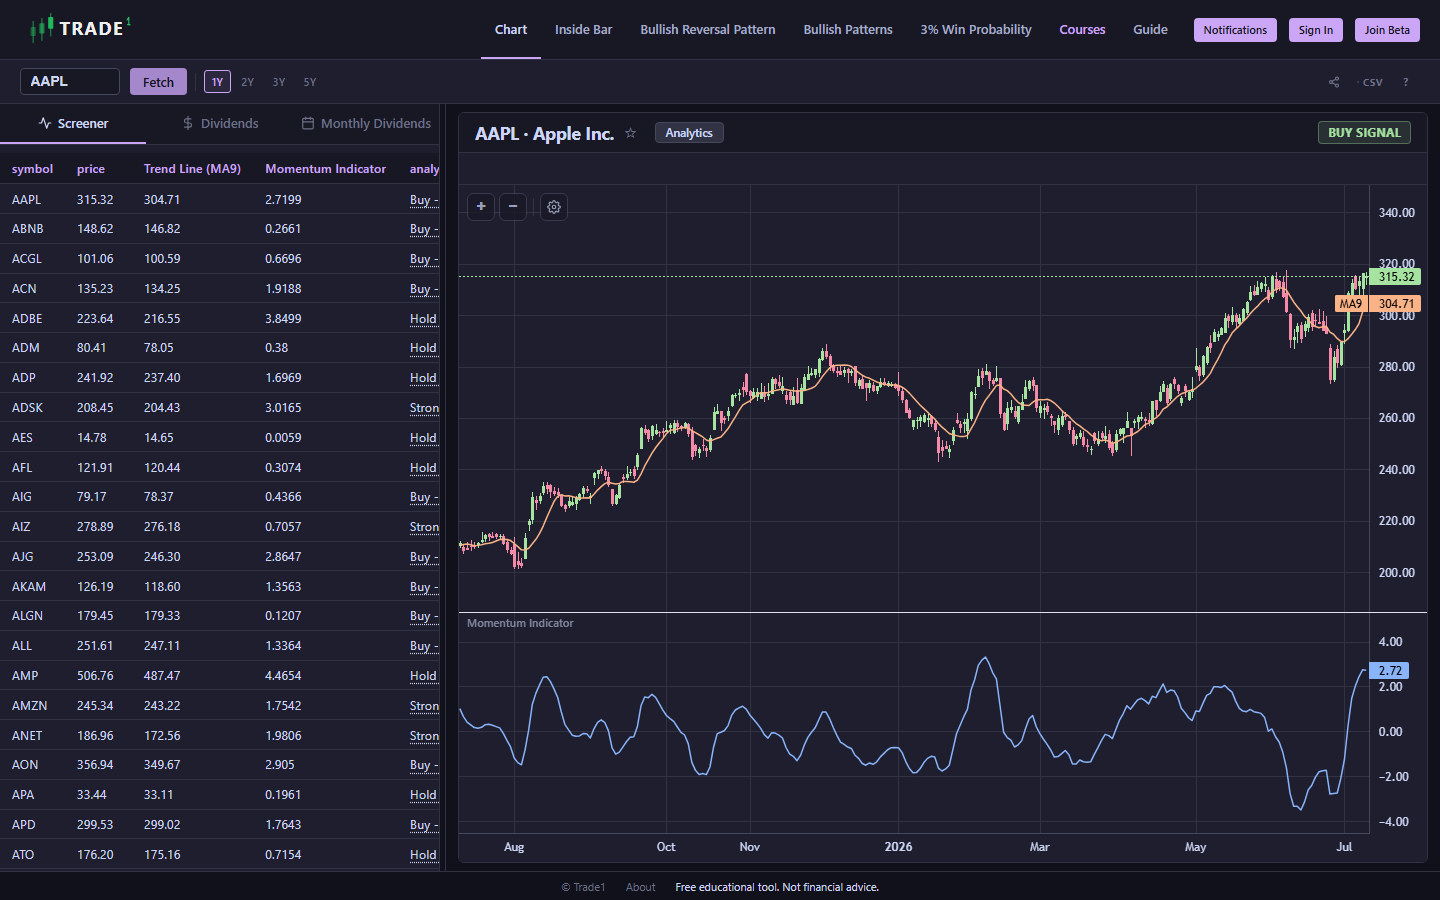Click the Hold rating for ADBE
The width and height of the screenshot is (1440, 900).
(x=423, y=319)
